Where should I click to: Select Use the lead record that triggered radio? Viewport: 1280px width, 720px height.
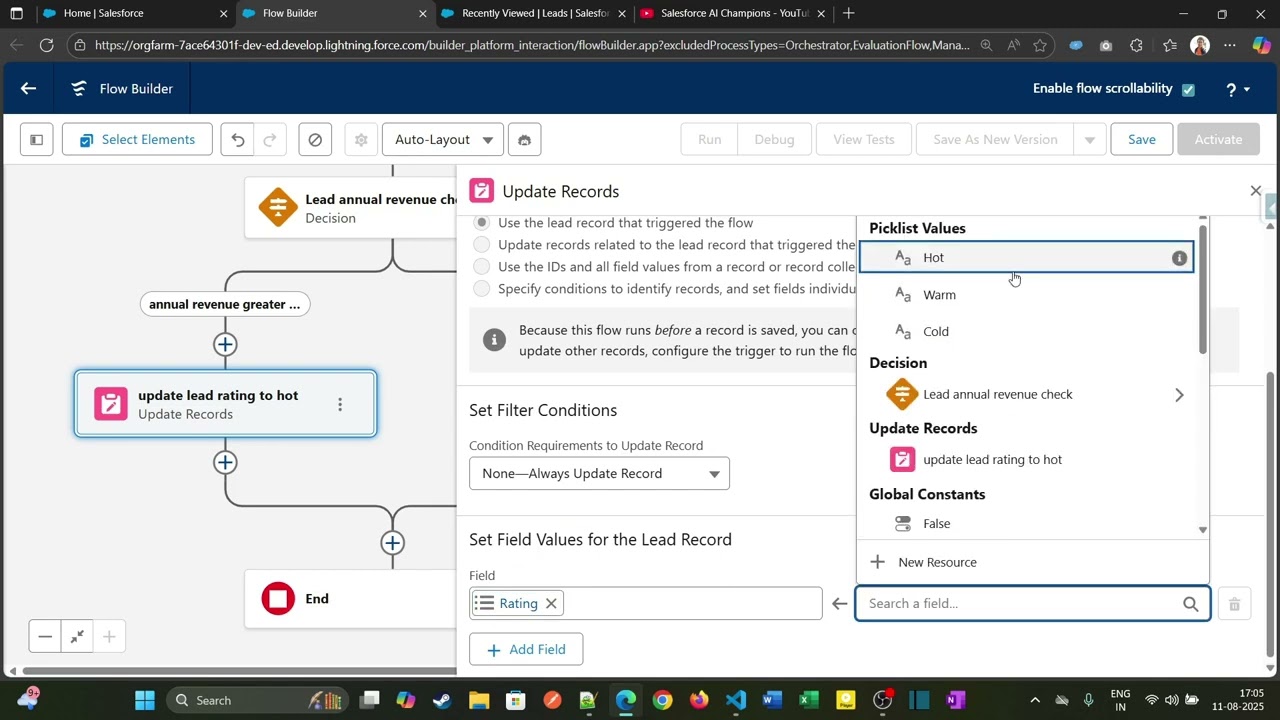coord(482,223)
